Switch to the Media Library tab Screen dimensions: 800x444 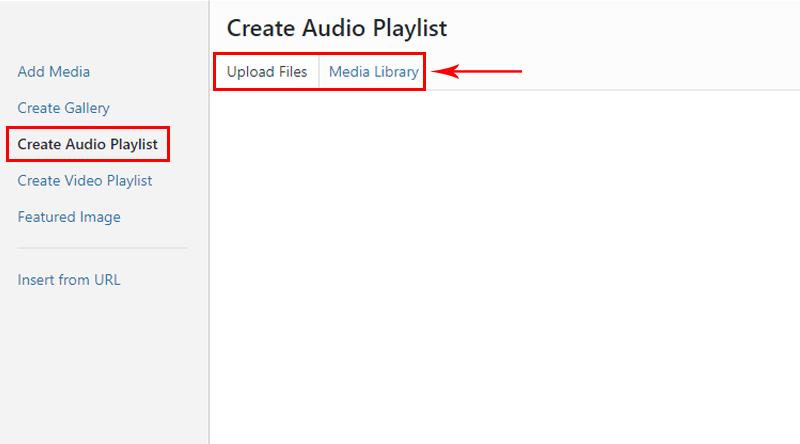click(373, 71)
